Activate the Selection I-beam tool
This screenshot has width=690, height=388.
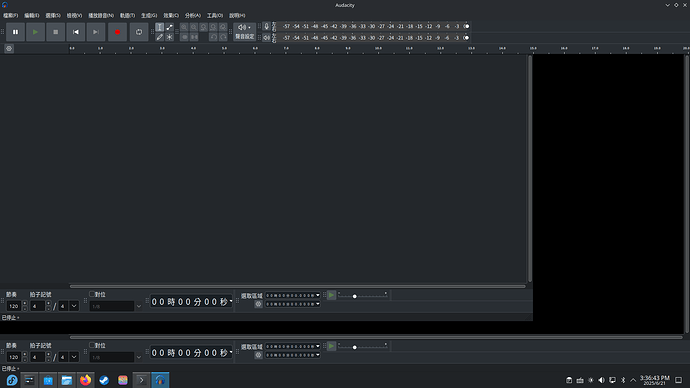click(x=160, y=27)
